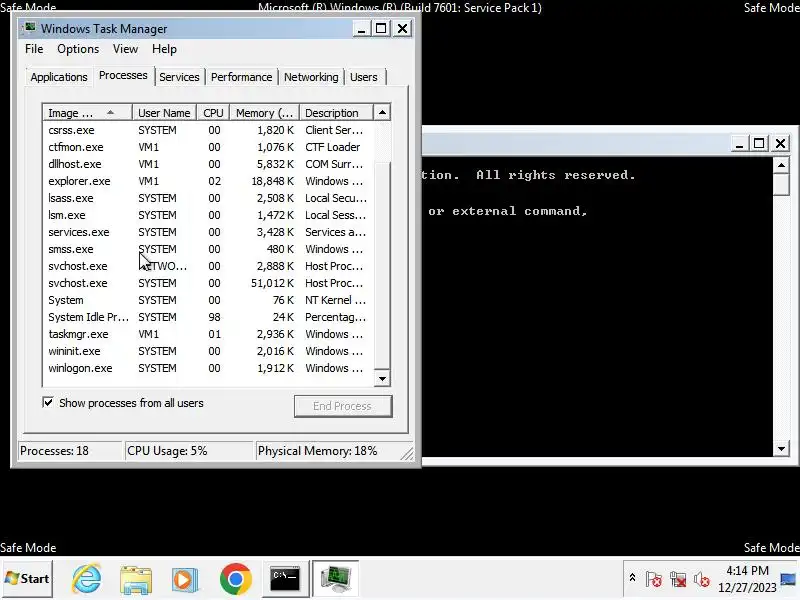Select the System Idle Process row

[x=209, y=317]
